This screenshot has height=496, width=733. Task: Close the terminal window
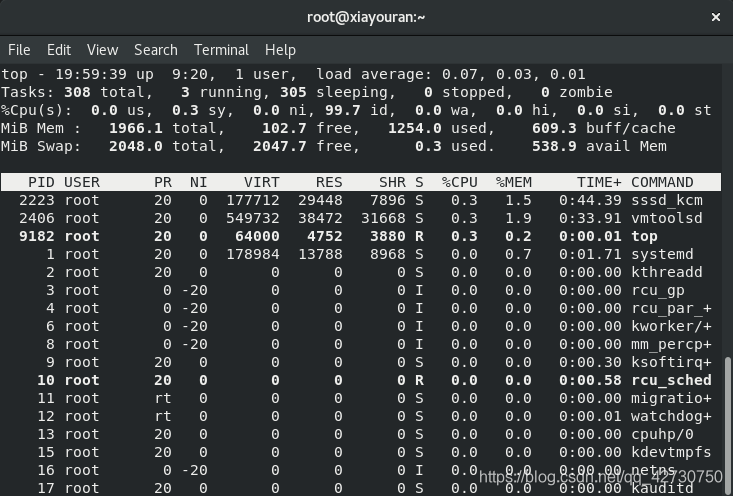[715, 17]
